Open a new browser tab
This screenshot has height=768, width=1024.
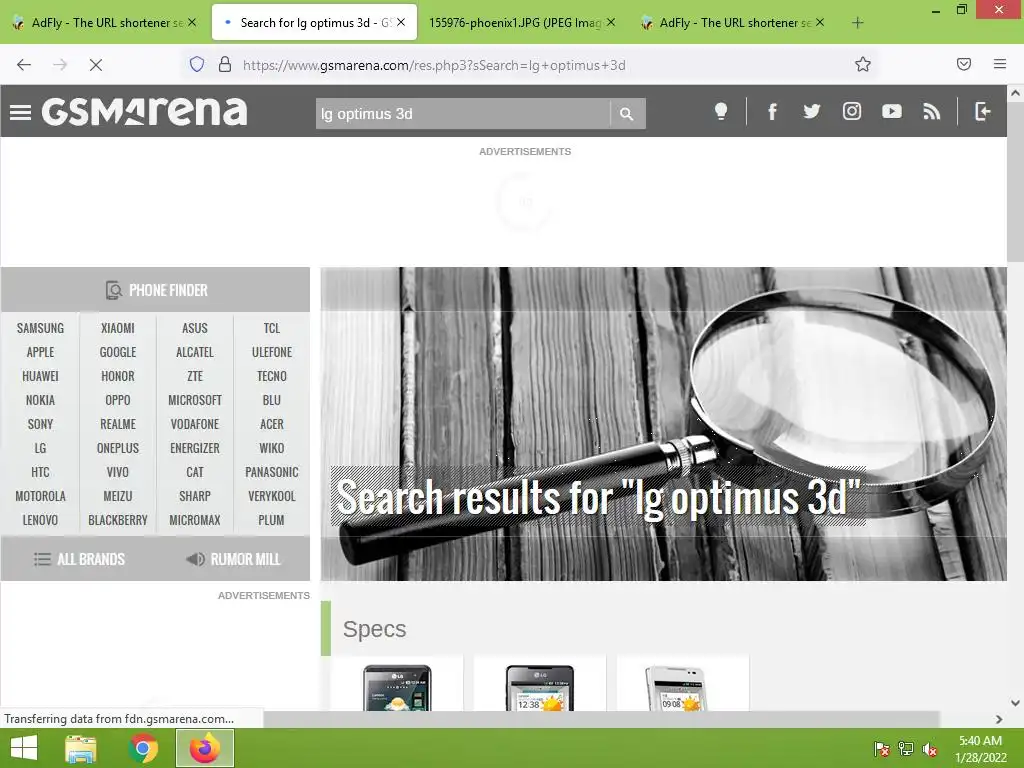[x=857, y=23]
